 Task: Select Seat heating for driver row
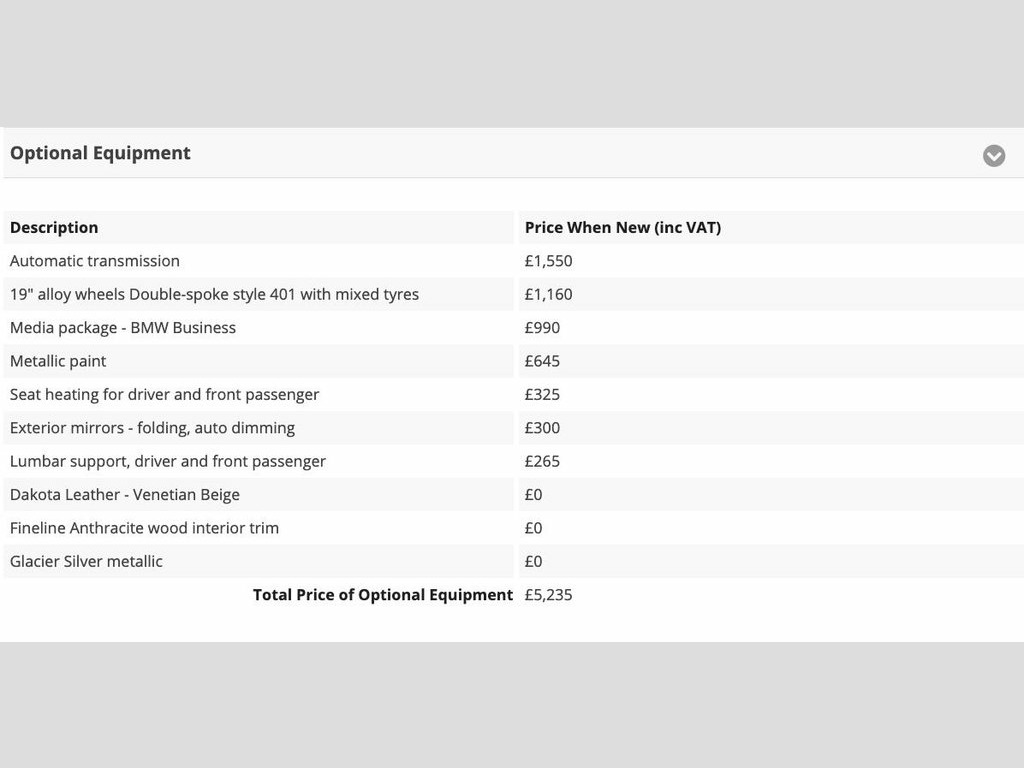tap(164, 394)
